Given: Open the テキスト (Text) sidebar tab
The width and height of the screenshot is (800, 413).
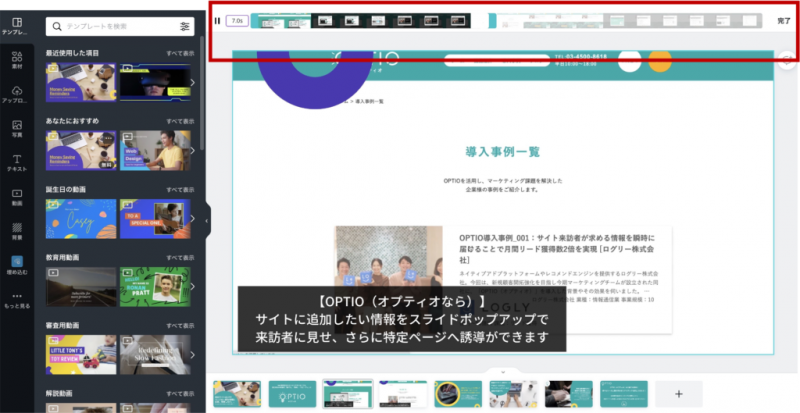Looking at the screenshot, I should pyautogui.click(x=17, y=163).
